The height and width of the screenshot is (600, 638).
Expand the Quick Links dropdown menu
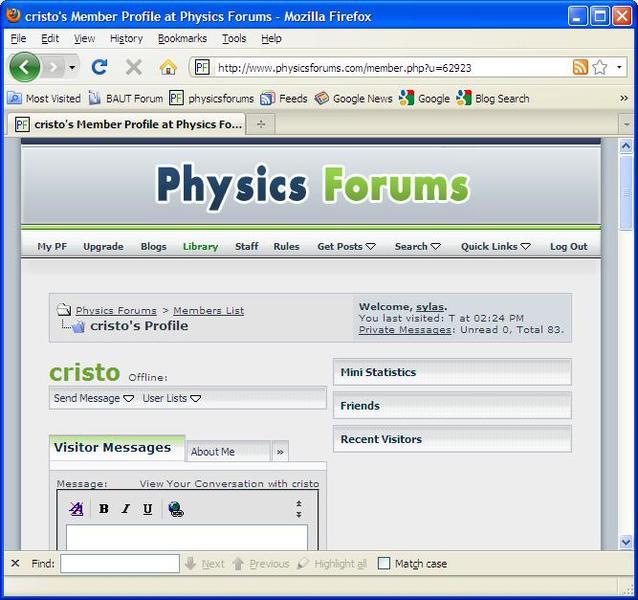coord(496,247)
